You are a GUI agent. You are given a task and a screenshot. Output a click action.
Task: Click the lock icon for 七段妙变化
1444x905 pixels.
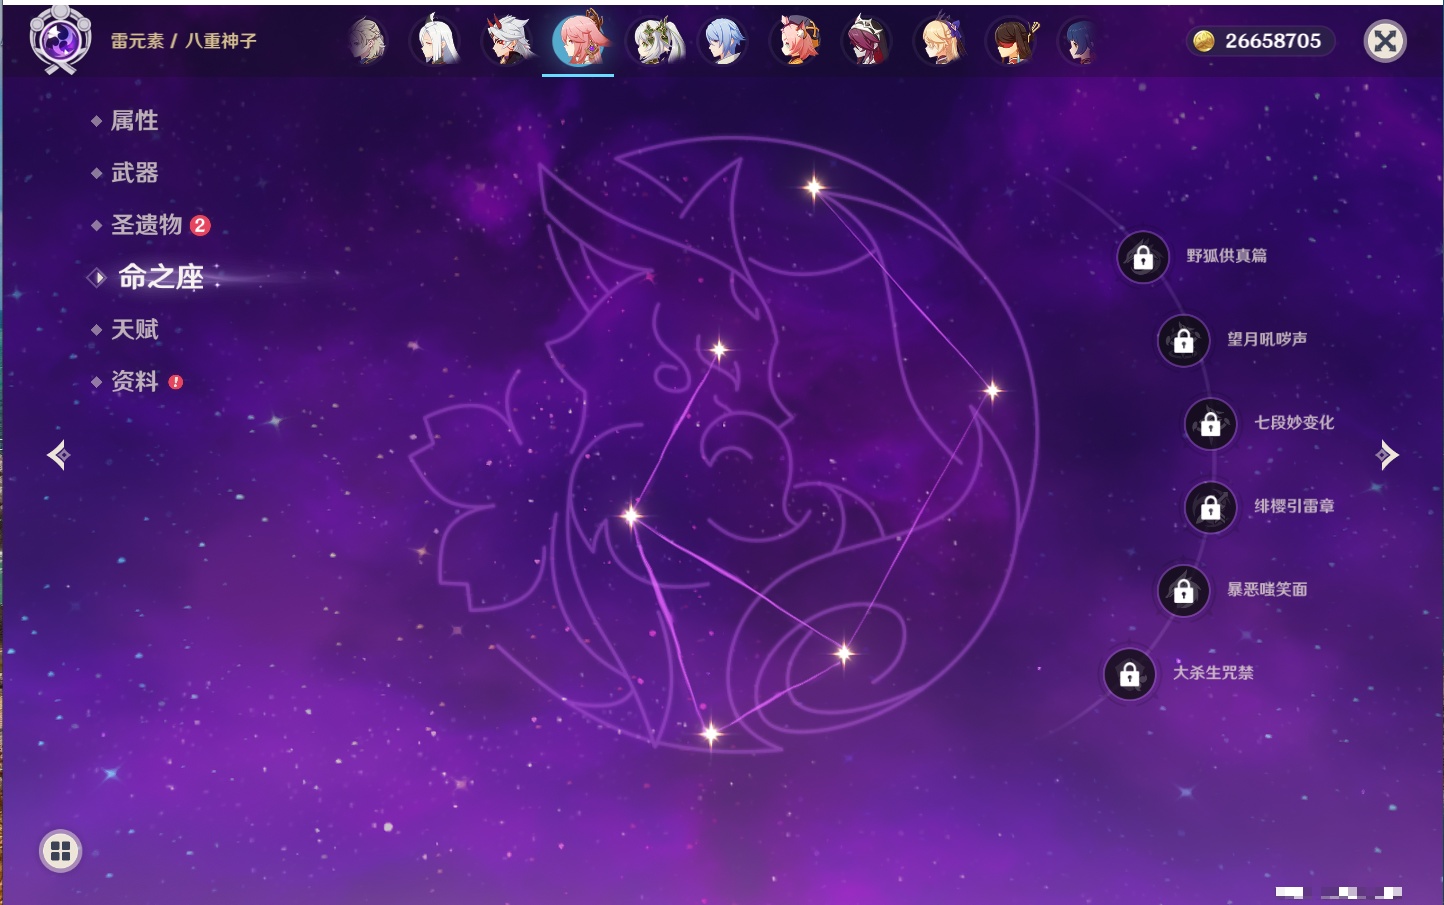(x=1210, y=424)
